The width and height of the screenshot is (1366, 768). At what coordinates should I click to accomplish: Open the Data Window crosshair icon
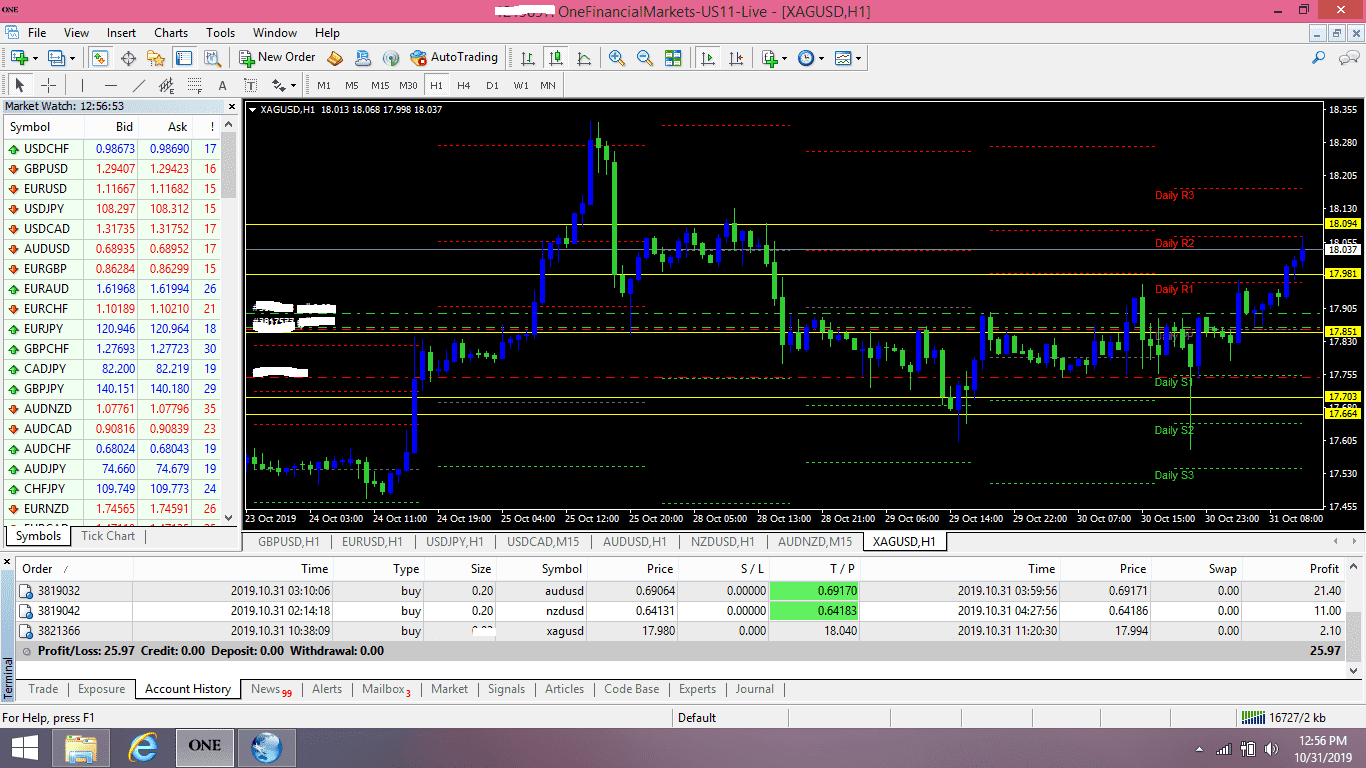(x=128, y=58)
